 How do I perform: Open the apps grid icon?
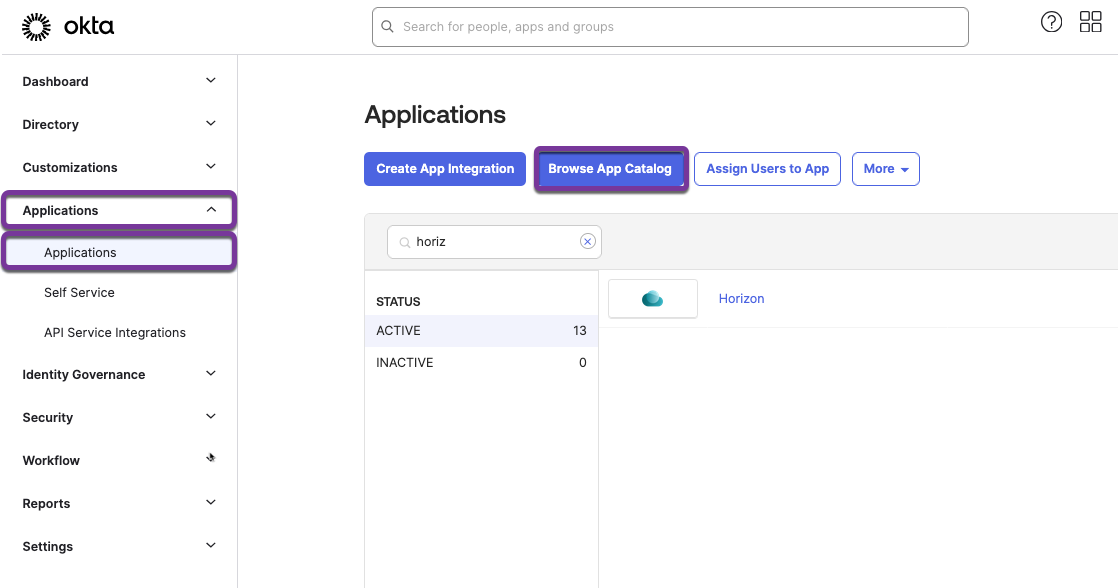(1090, 22)
